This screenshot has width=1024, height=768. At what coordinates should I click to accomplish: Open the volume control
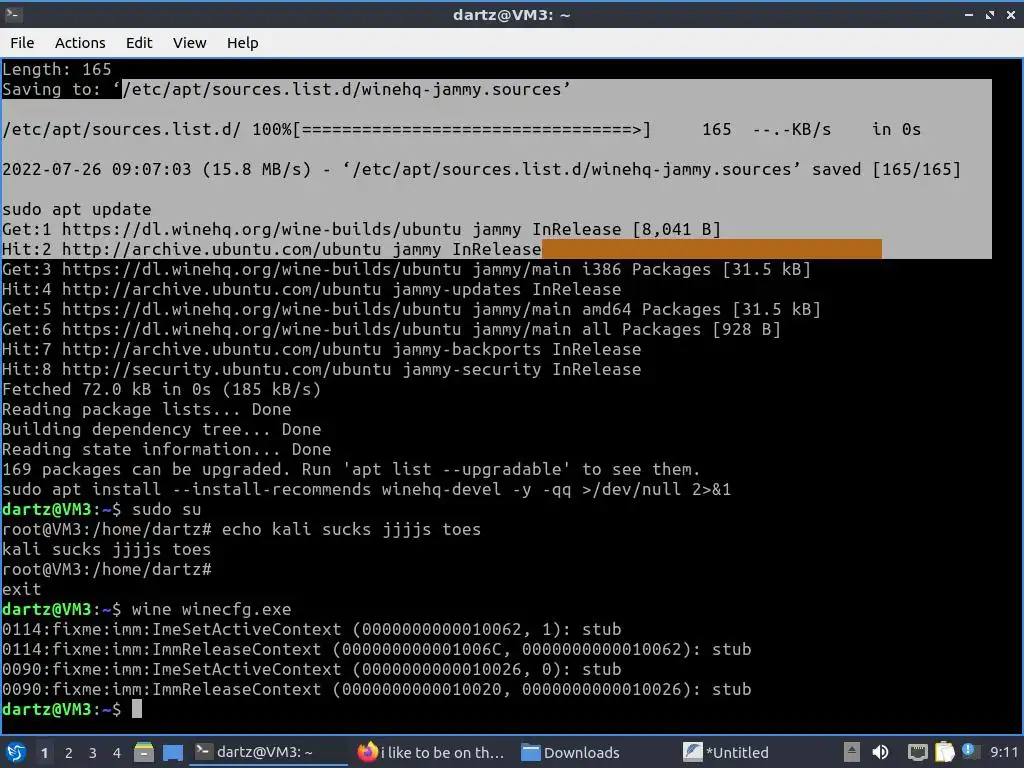click(x=880, y=752)
